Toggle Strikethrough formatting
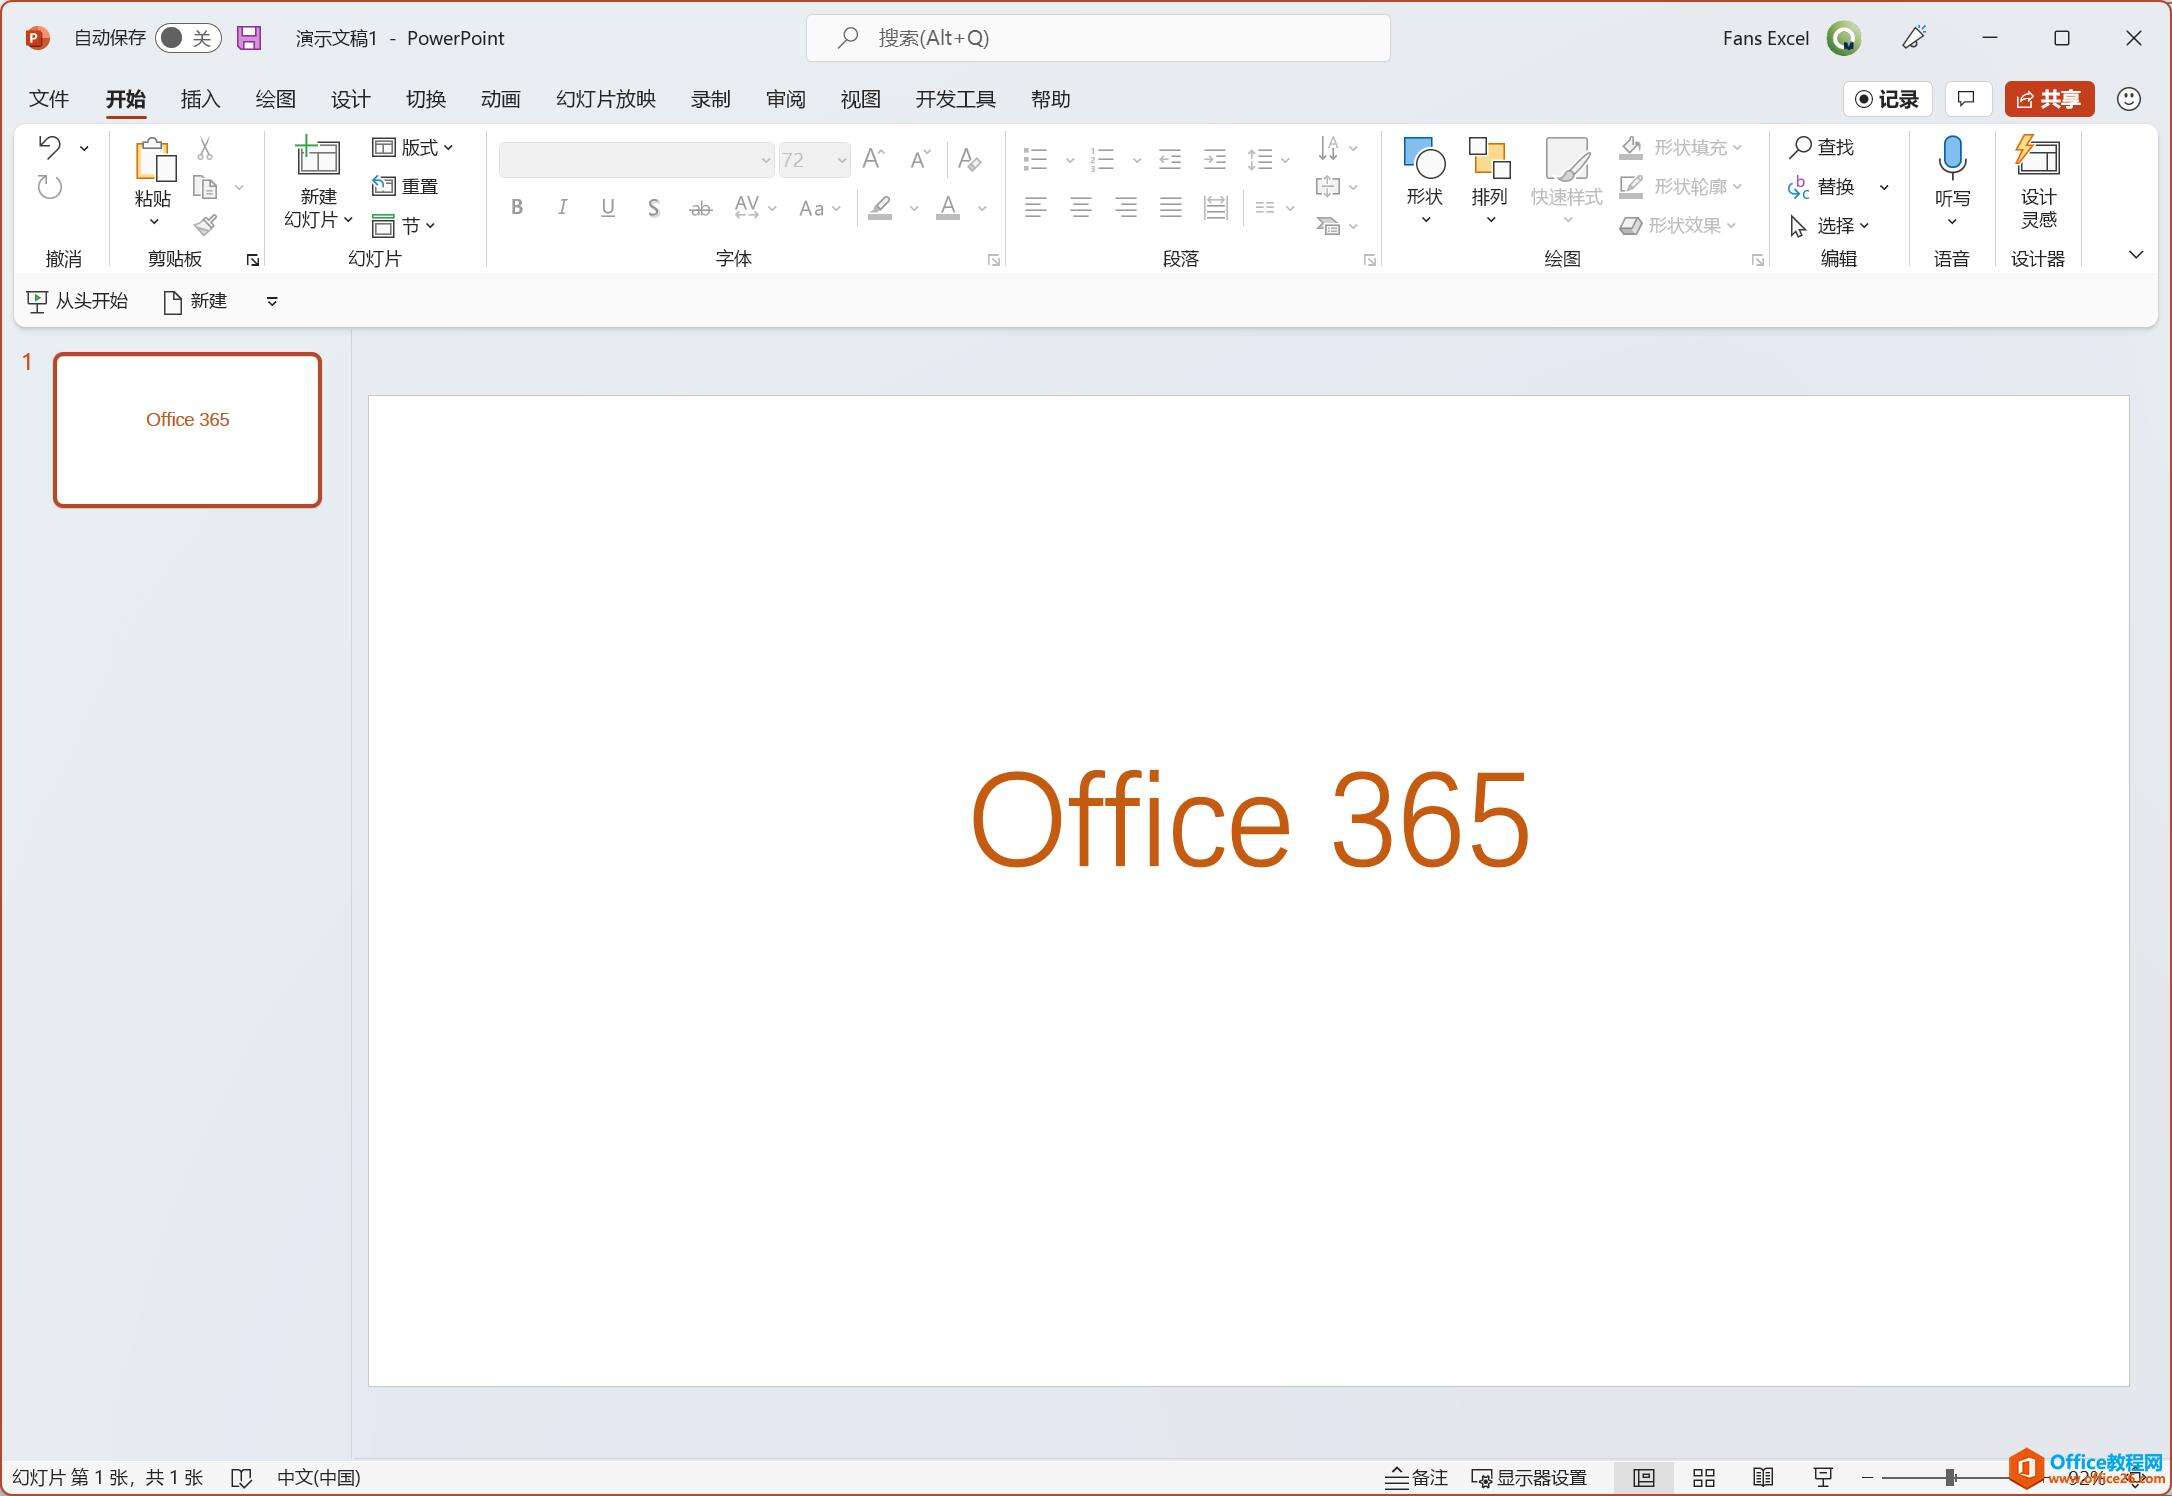The height and width of the screenshot is (1496, 2172). [700, 208]
